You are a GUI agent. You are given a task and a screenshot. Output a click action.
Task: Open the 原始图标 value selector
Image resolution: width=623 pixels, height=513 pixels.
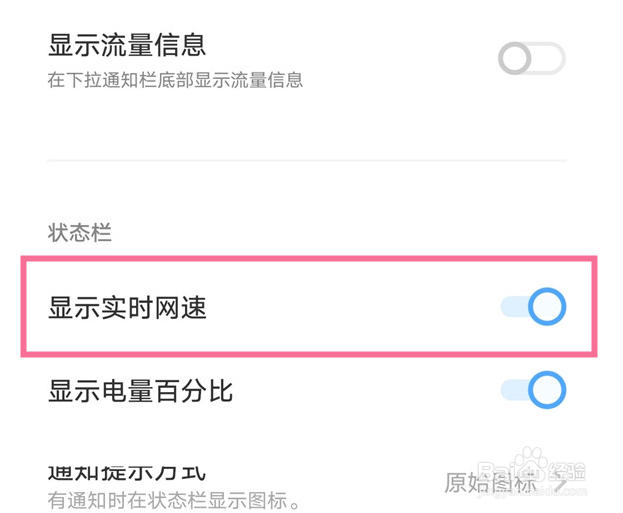click(x=490, y=484)
